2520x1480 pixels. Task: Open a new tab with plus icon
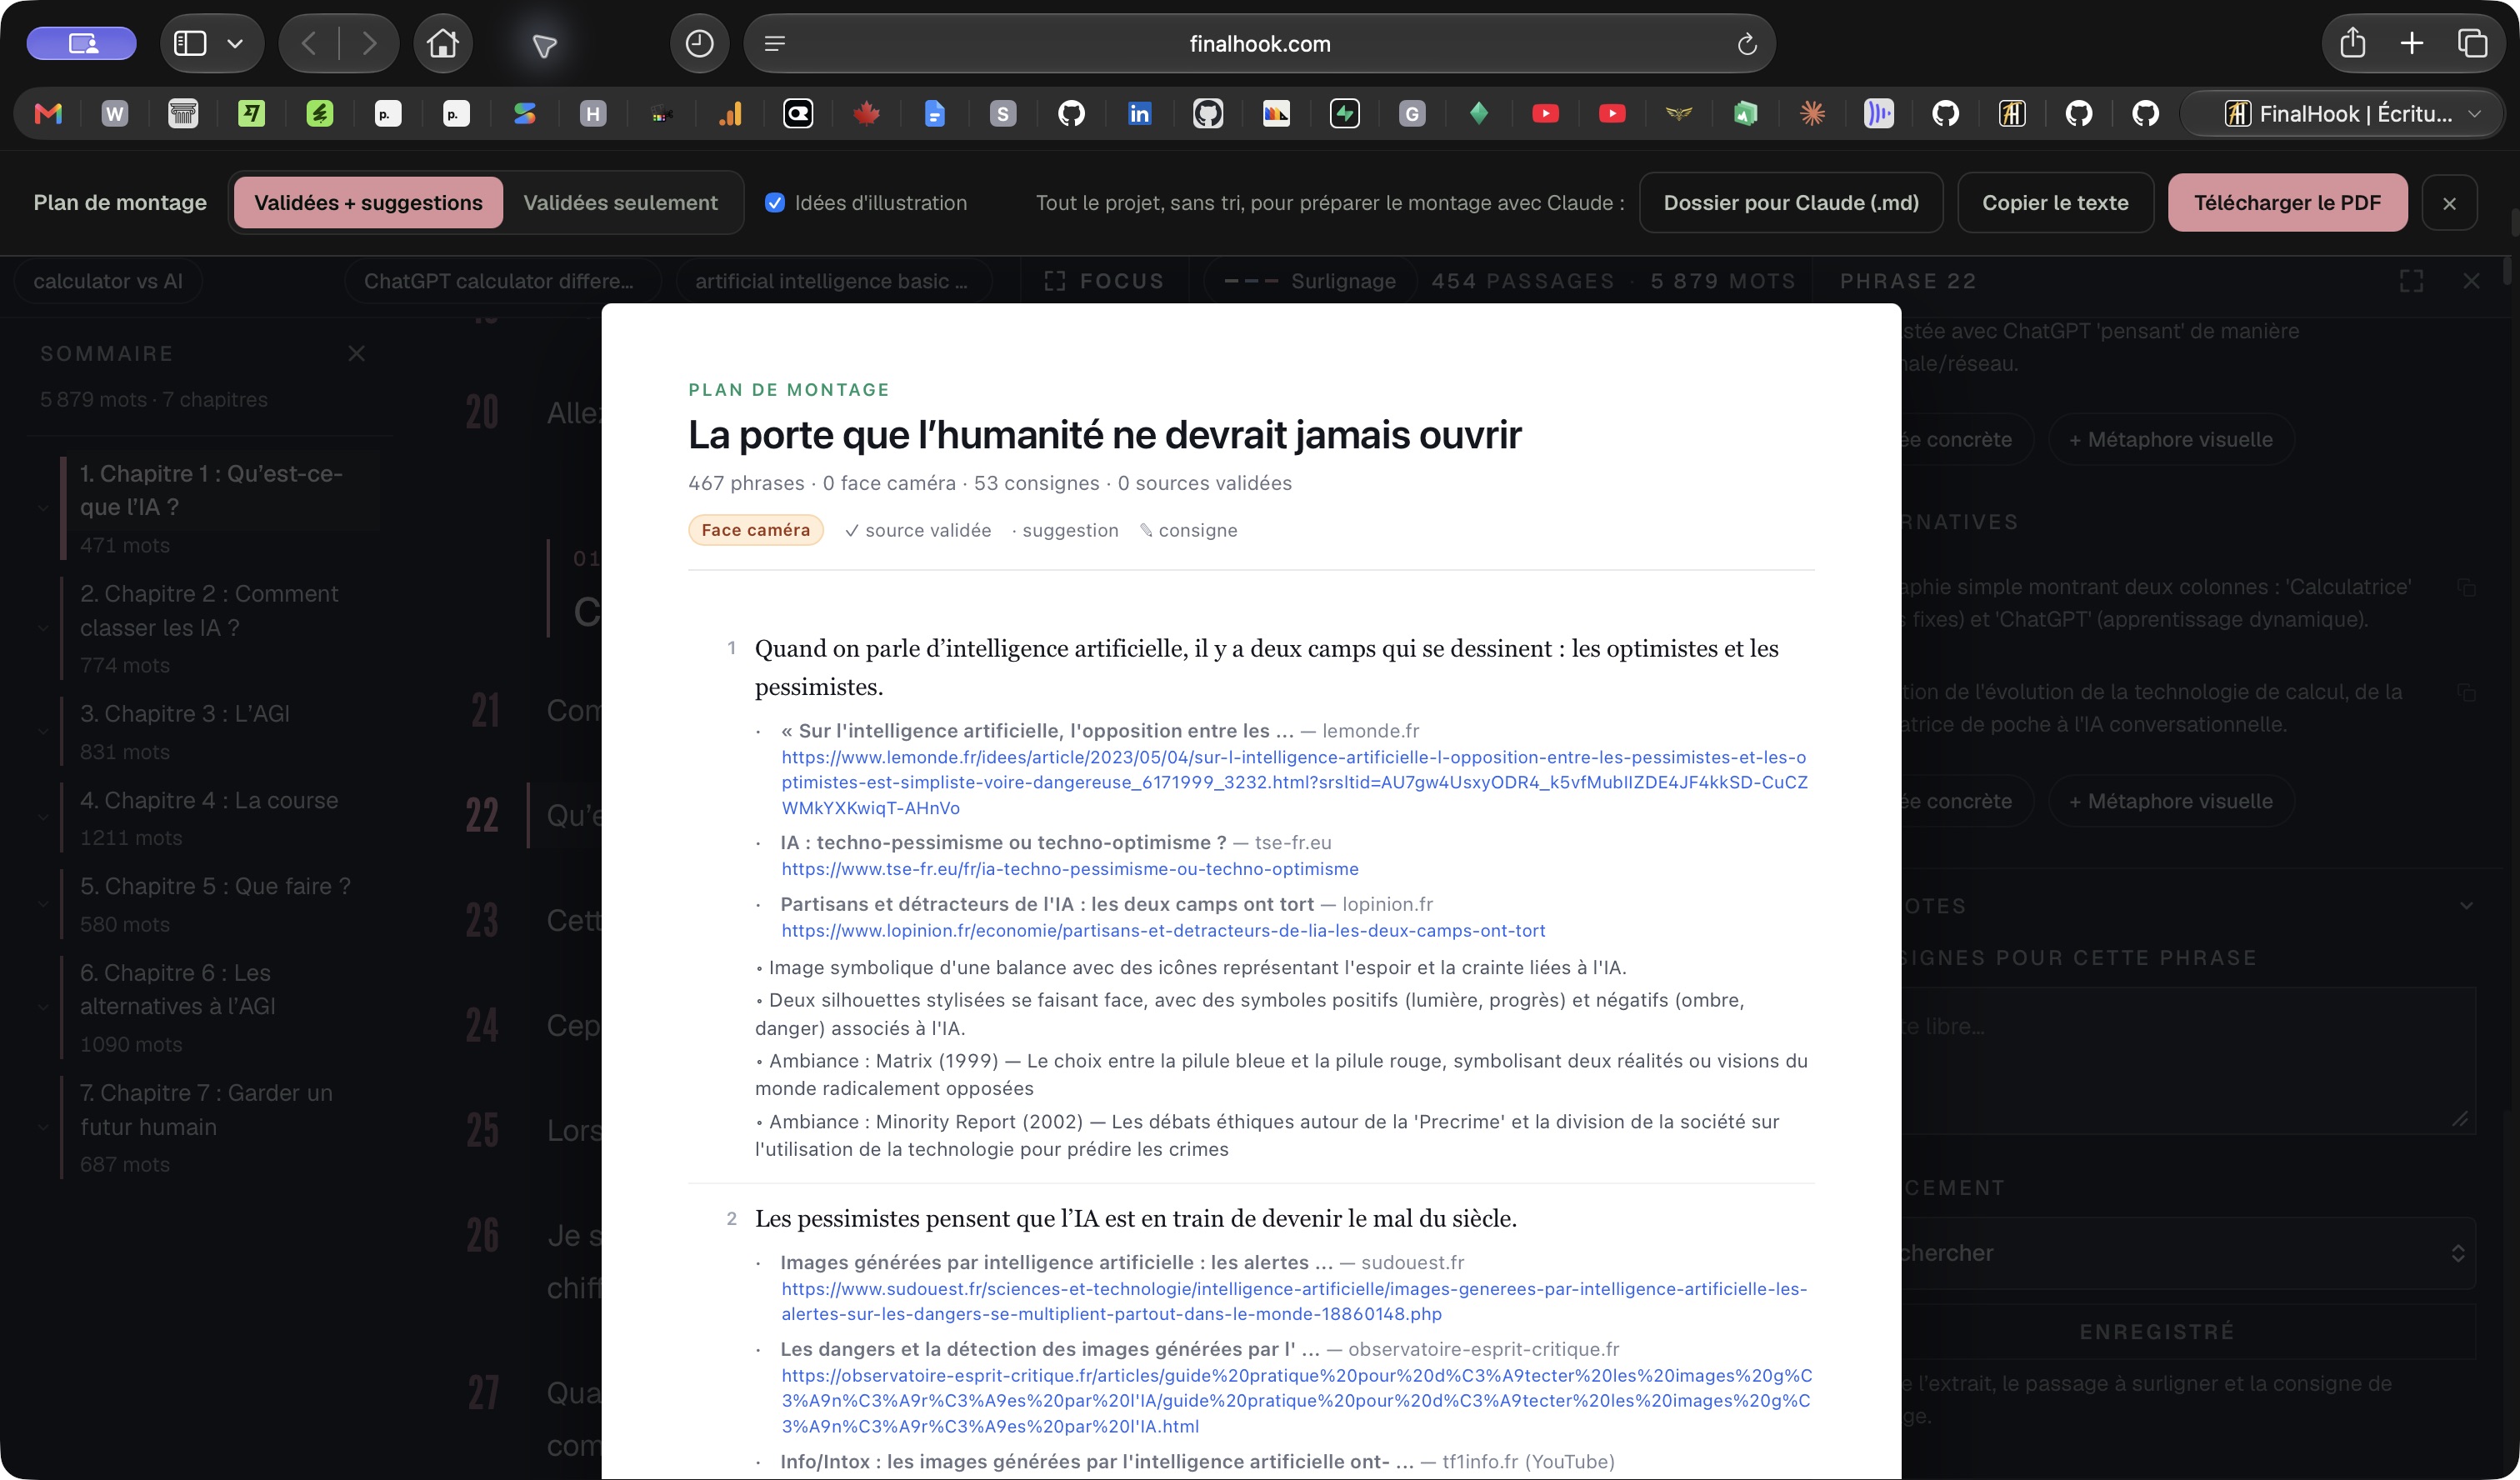tap(2412, 43)
